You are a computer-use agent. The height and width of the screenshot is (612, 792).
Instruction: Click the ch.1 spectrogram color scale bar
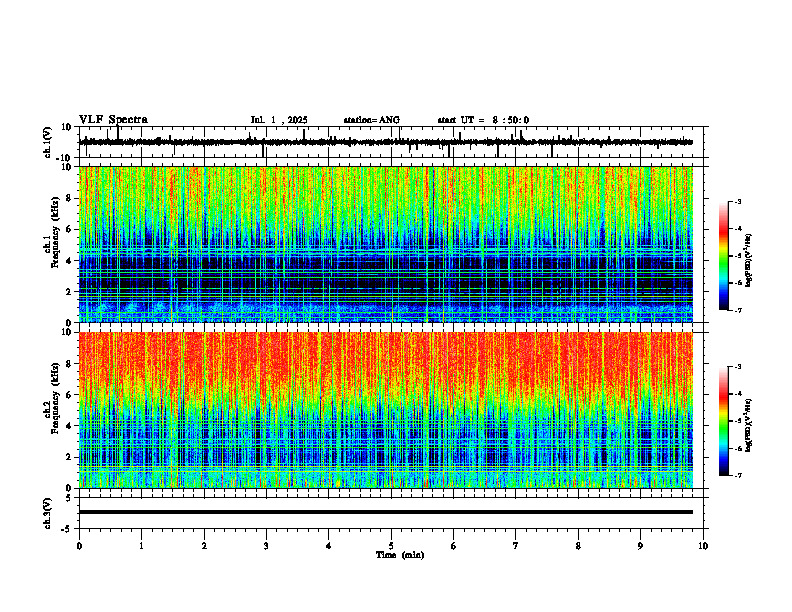724,256
